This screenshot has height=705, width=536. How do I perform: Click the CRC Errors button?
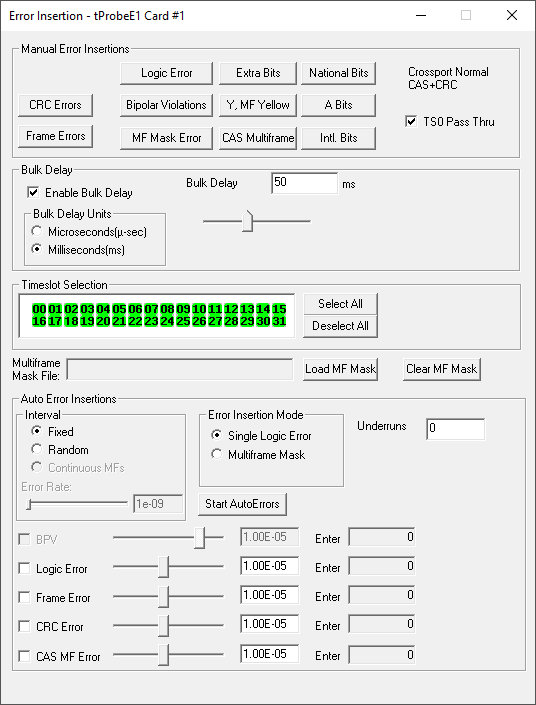pyautogui.click(x=55, y=105)
